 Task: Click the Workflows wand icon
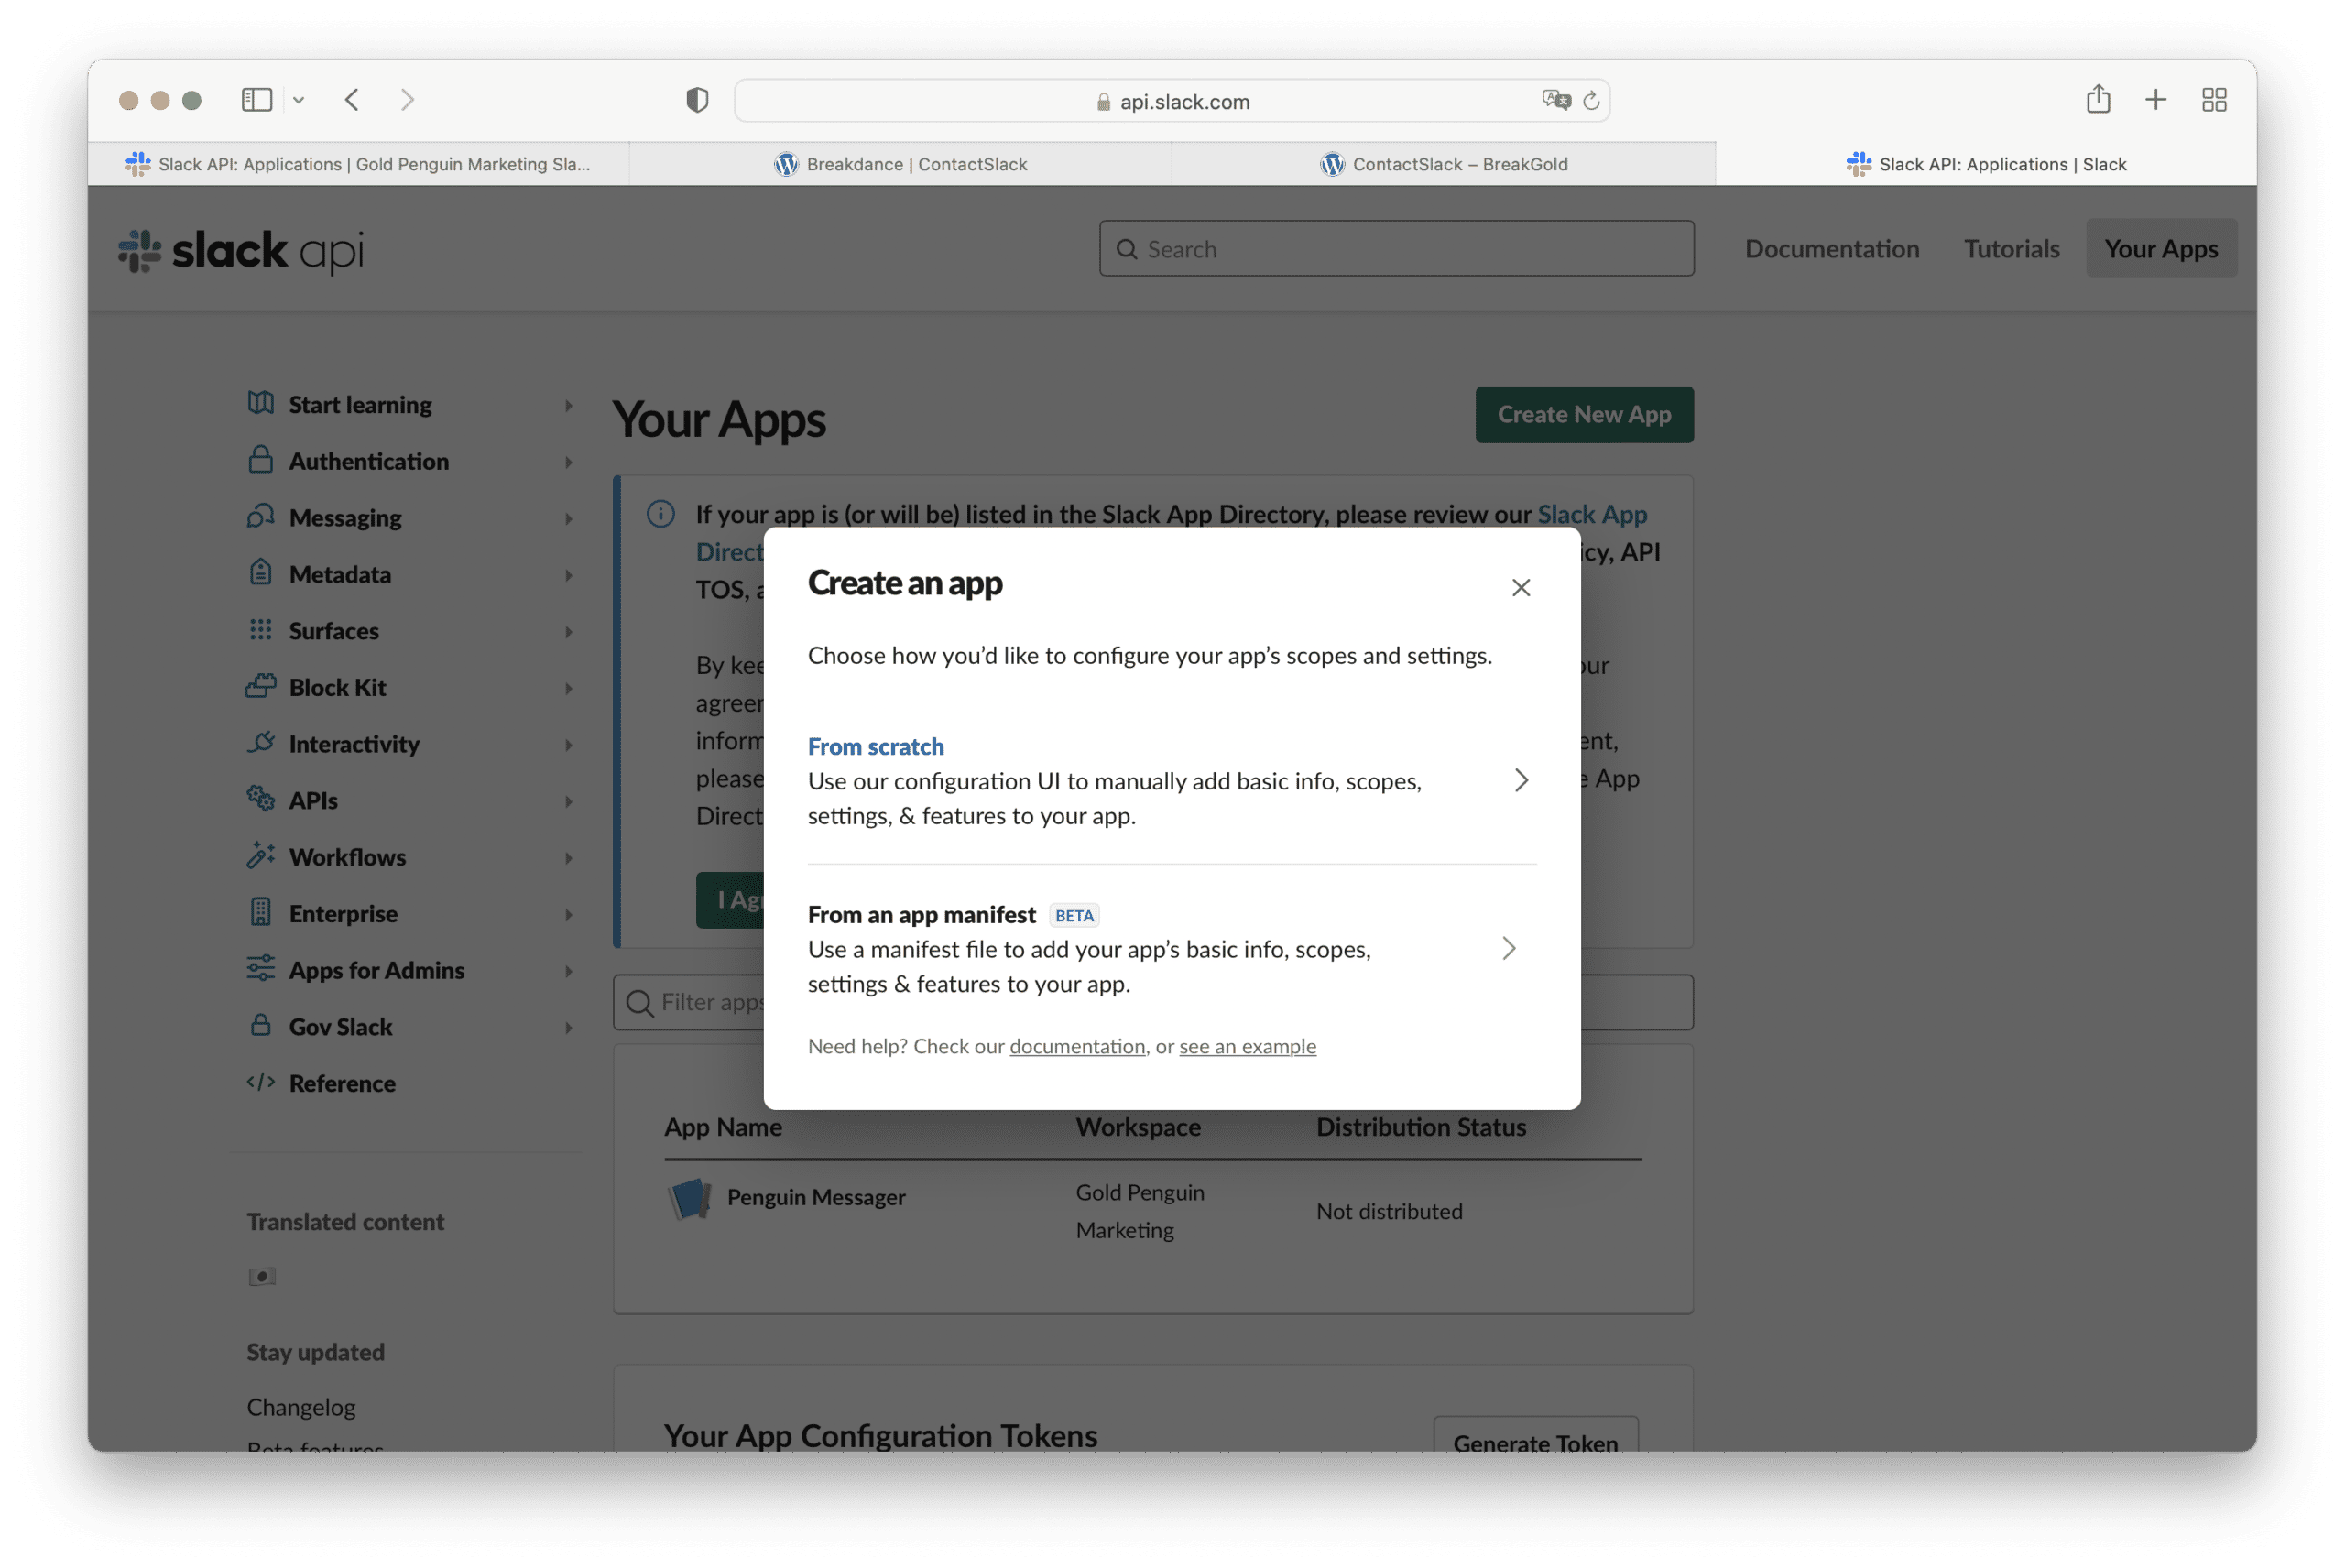pos(261,855)
